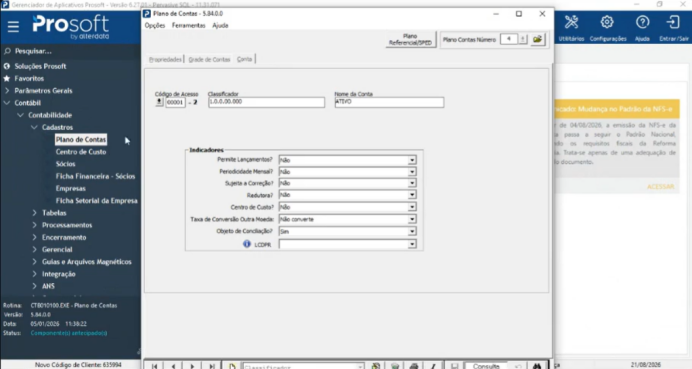Open the Permite Lançamentos? dropdown
Image resolution: width=692 pixels, height=369 pixels.
[x=412, y=160]
